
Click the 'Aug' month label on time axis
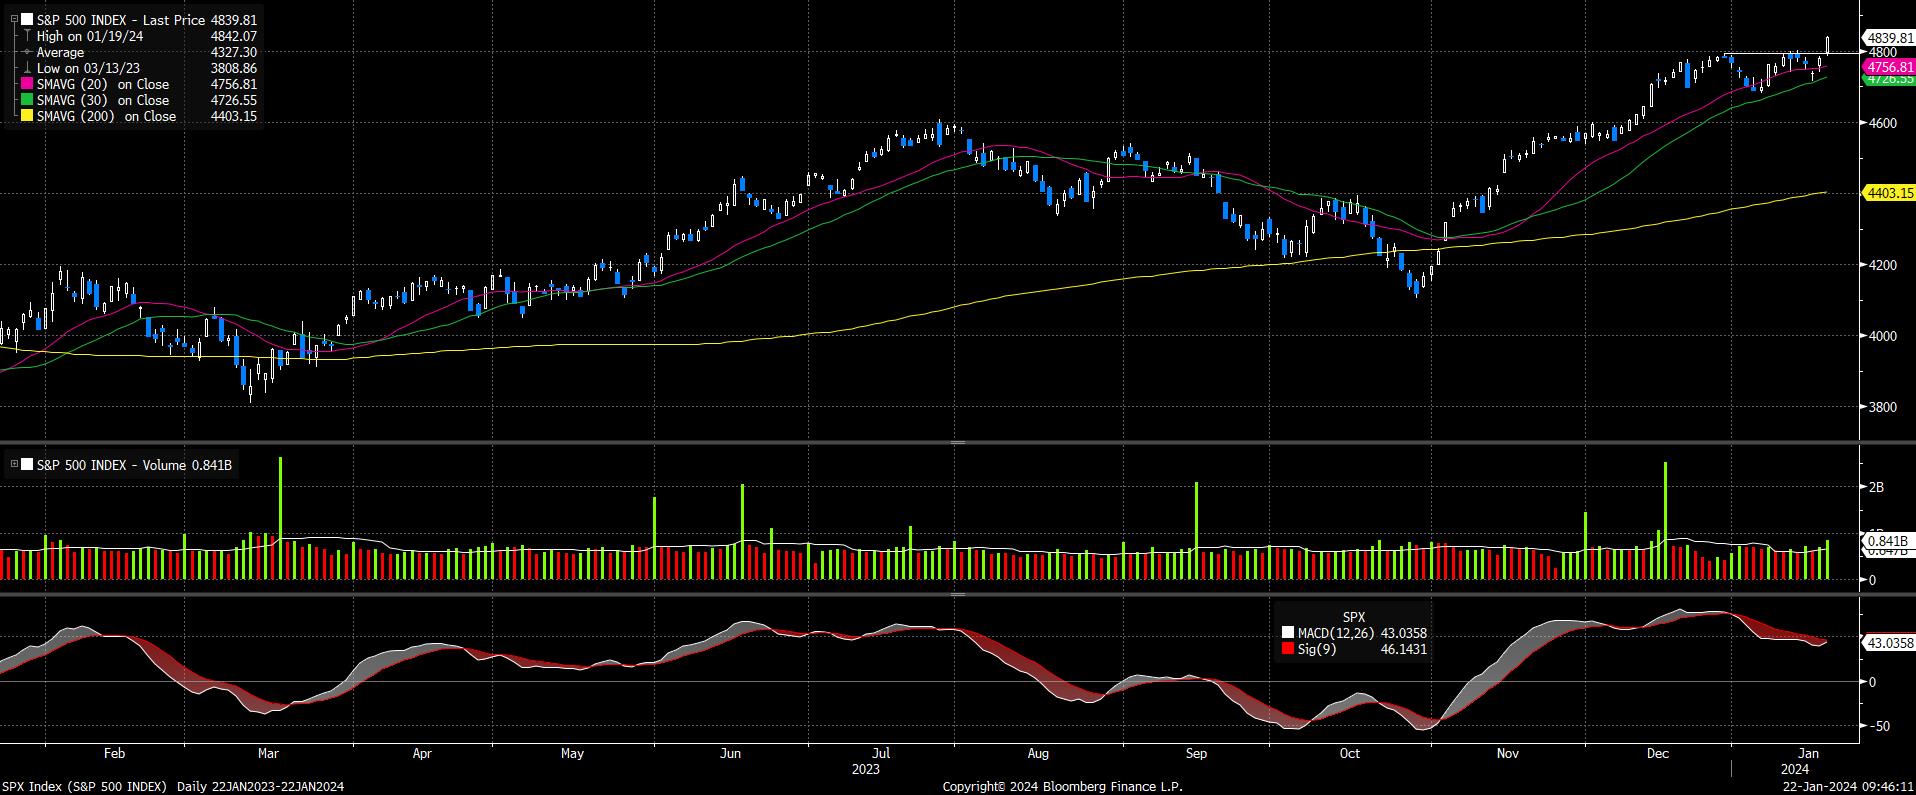[1038, 753]
